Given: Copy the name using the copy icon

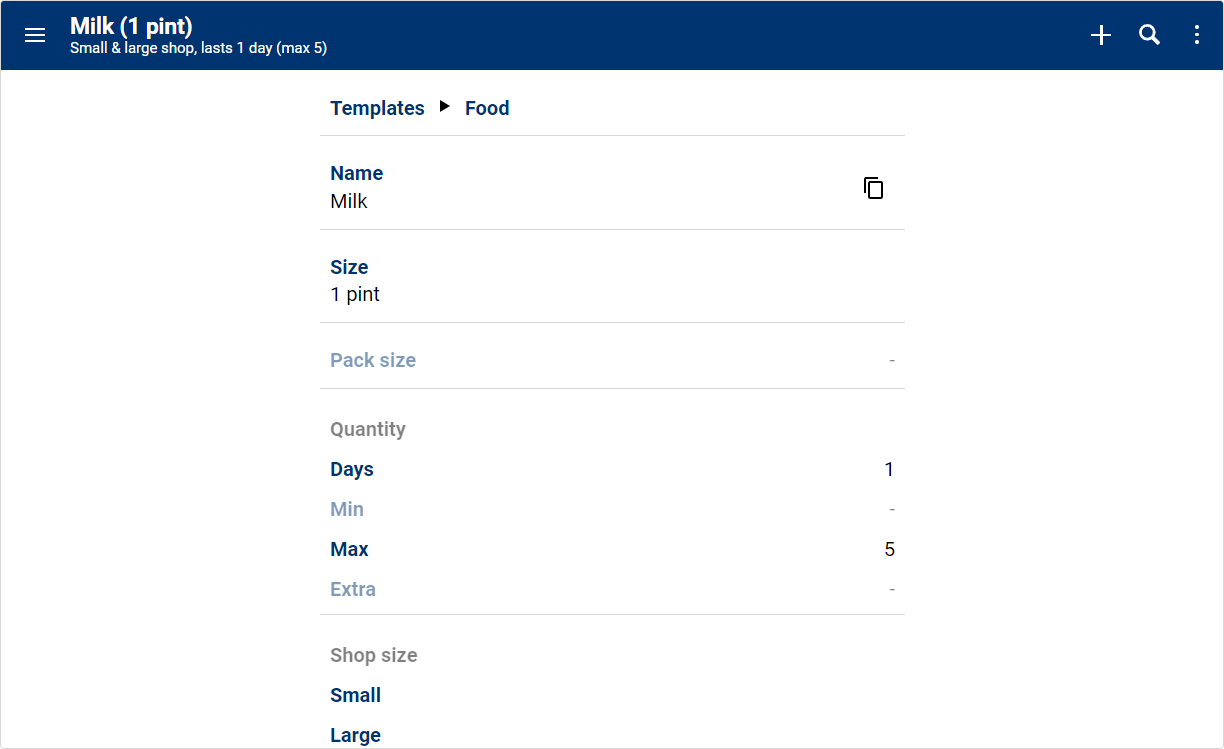Looking at the screenshot, I should click(x=874, y=188).
